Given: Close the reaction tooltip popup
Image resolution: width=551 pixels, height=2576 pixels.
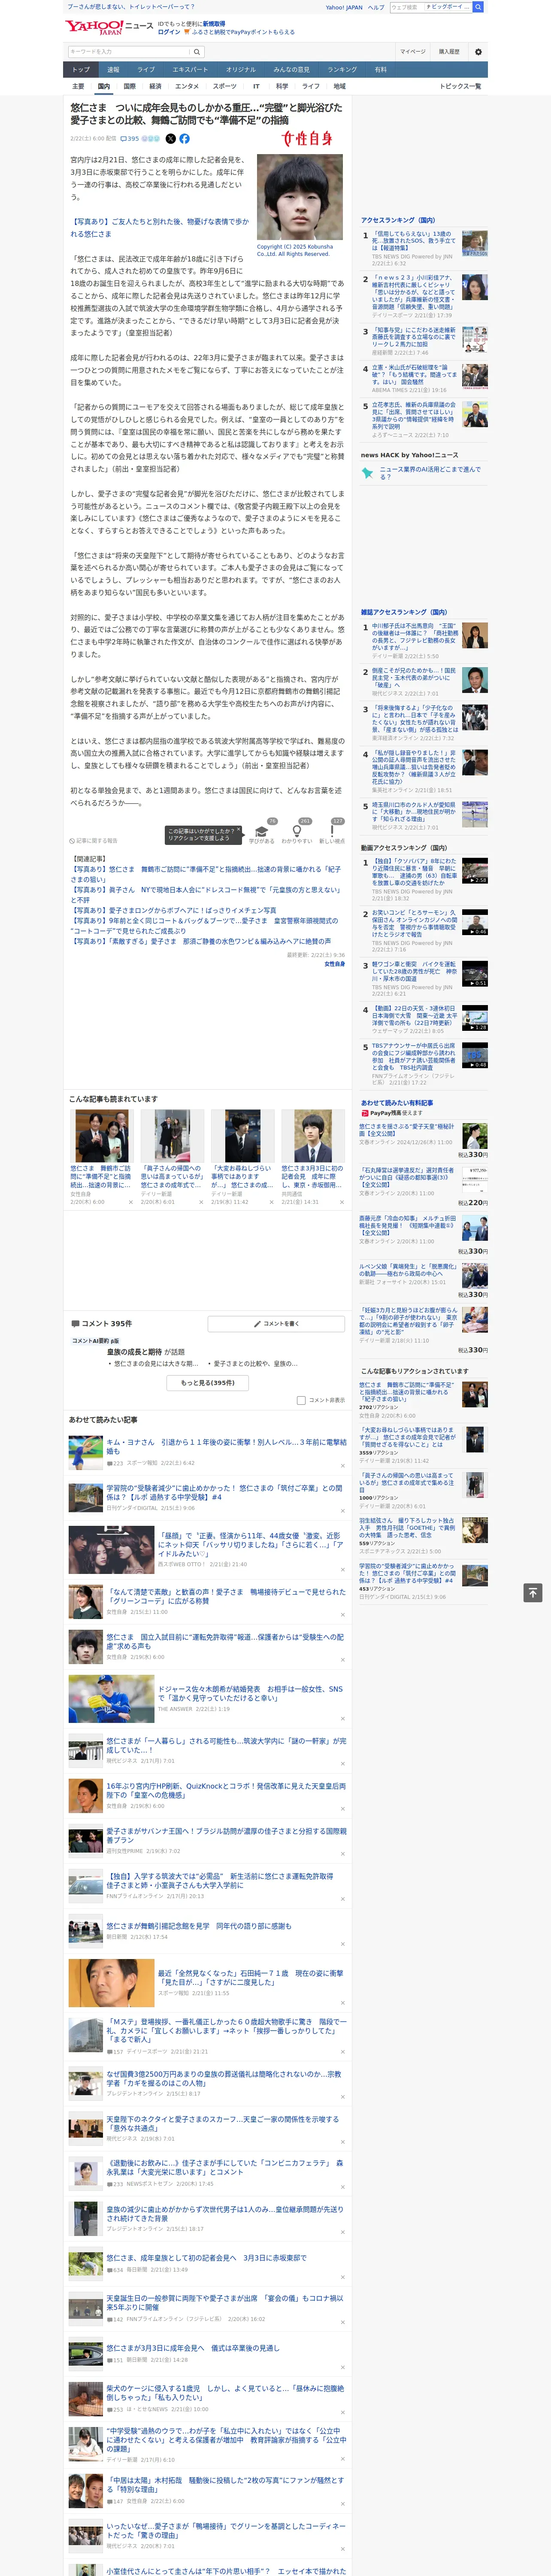Looking at the screenshot, I should click(x=240, y=830).
